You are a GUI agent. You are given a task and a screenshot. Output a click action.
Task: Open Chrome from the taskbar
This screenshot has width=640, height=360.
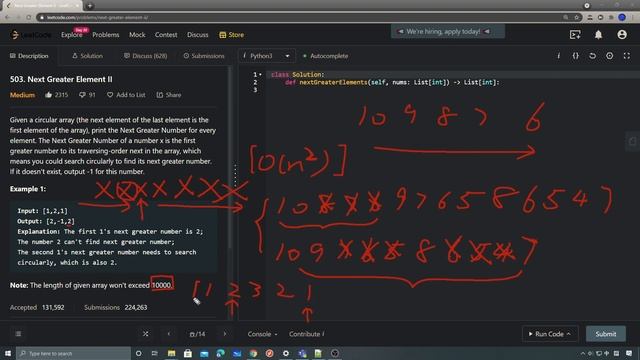point(253,353)
